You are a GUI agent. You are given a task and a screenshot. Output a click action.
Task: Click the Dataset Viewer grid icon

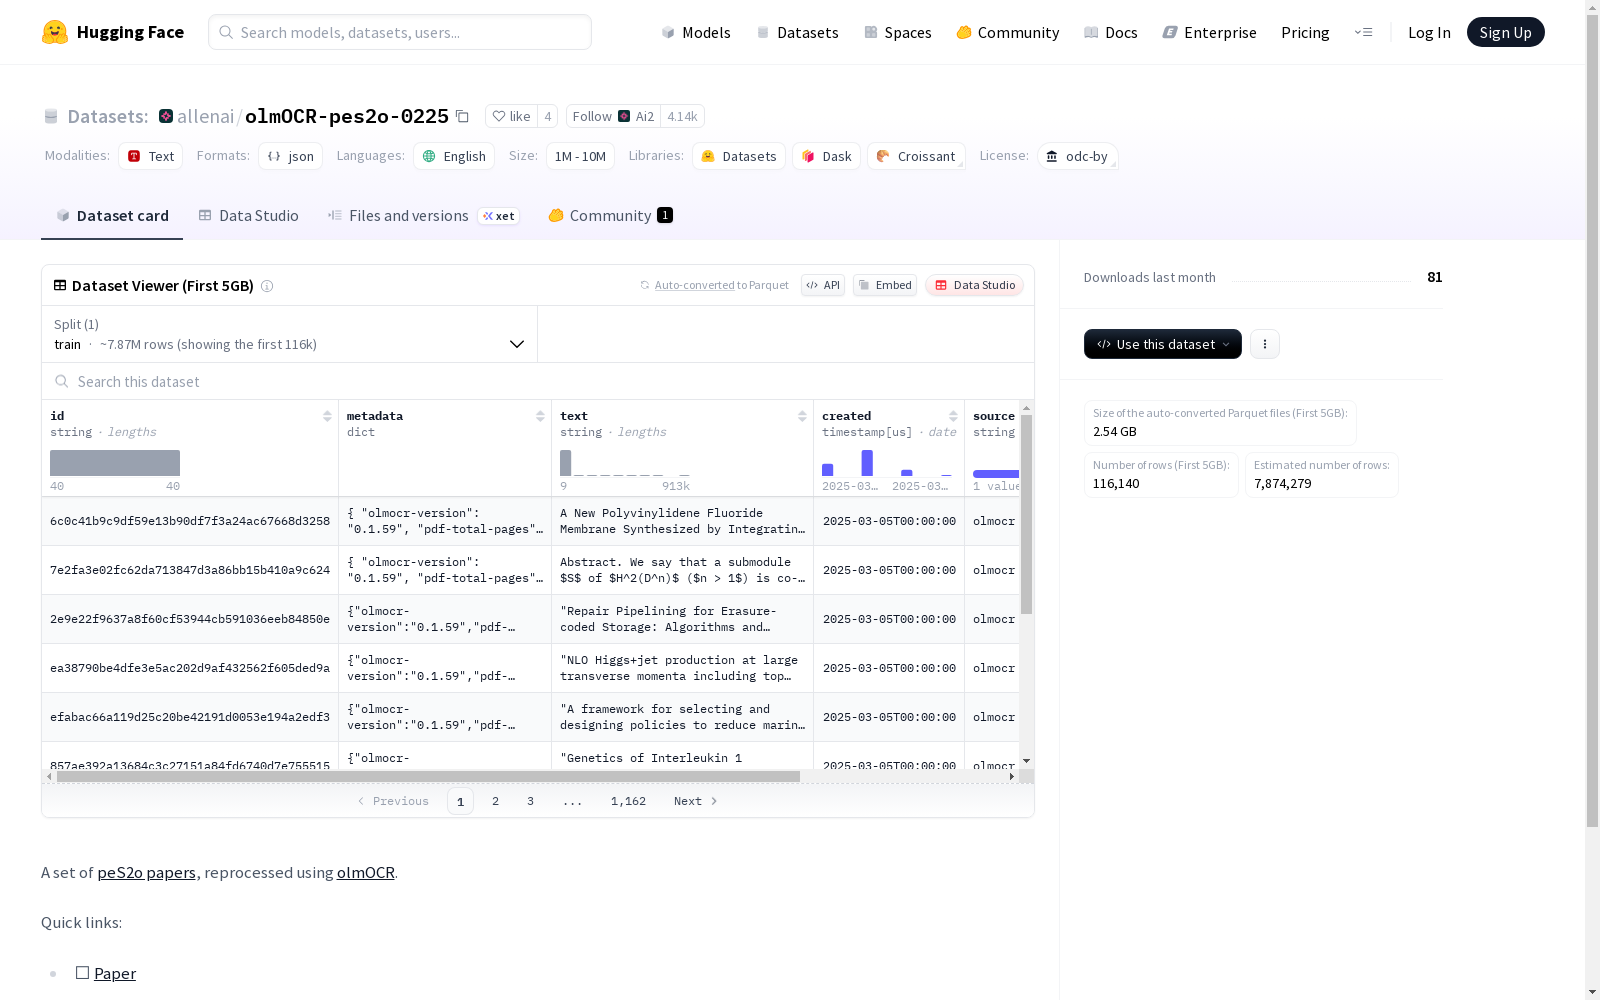[x=60, y=285]
